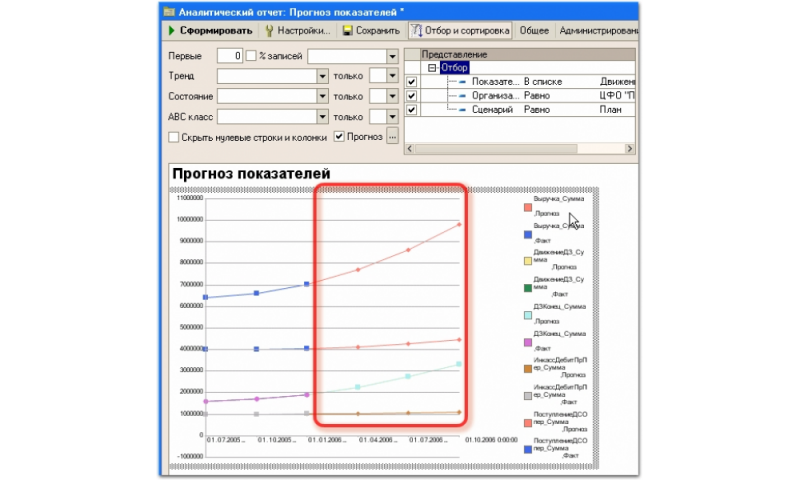Expand the ABC класс dropdown
The image size is (800, 480).
click(322, 117)
